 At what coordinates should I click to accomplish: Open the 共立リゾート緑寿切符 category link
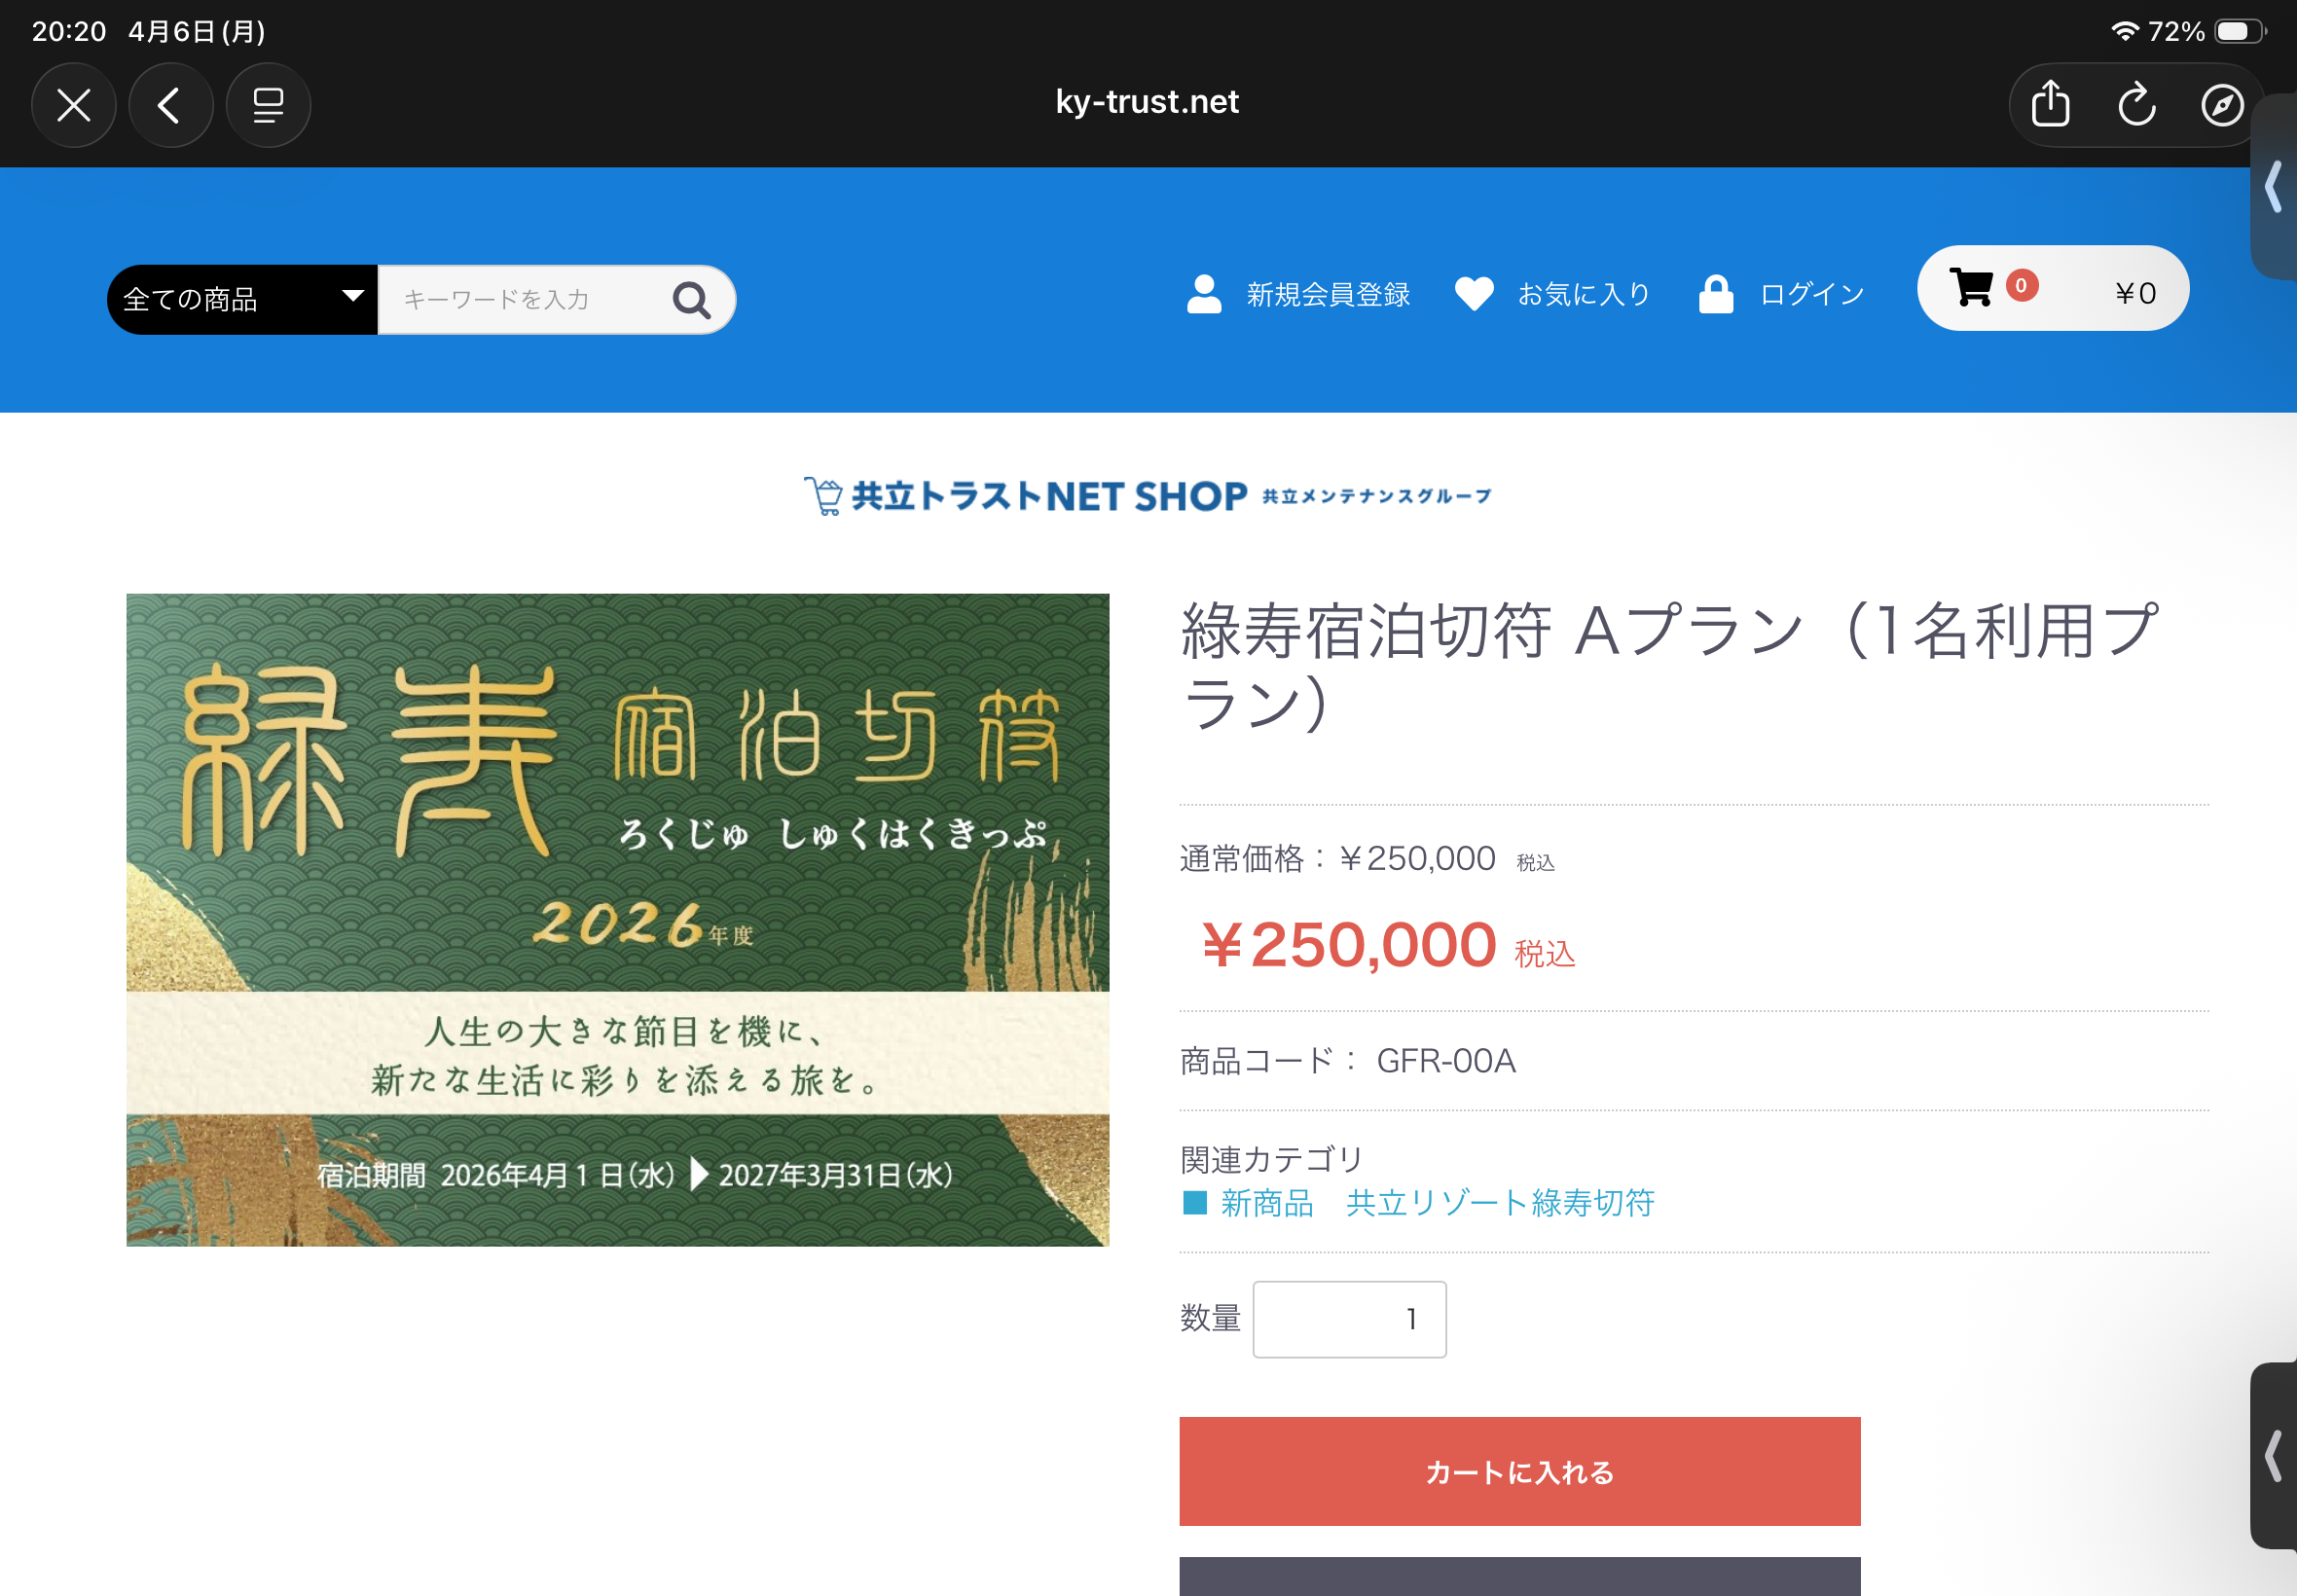1500,1203
